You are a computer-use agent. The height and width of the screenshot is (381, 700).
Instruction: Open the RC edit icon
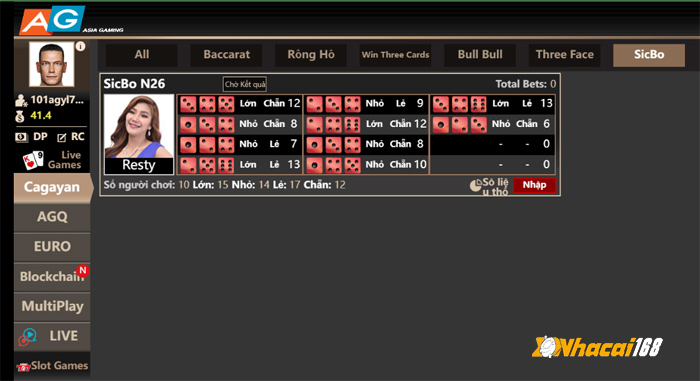coord(62,138)
